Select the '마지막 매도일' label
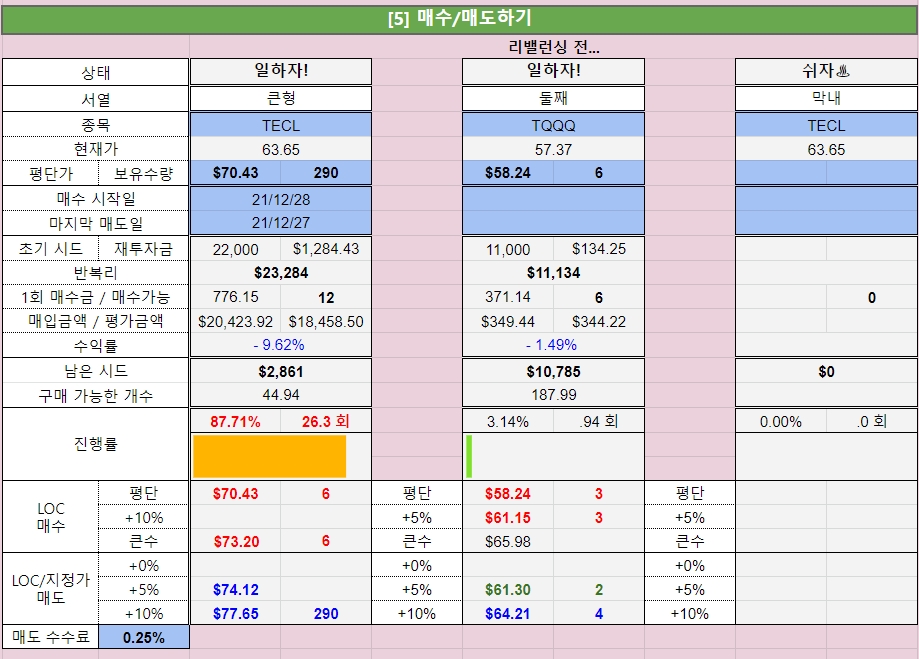The width and height of the screenshot is (919, 659). click(96, 223)
